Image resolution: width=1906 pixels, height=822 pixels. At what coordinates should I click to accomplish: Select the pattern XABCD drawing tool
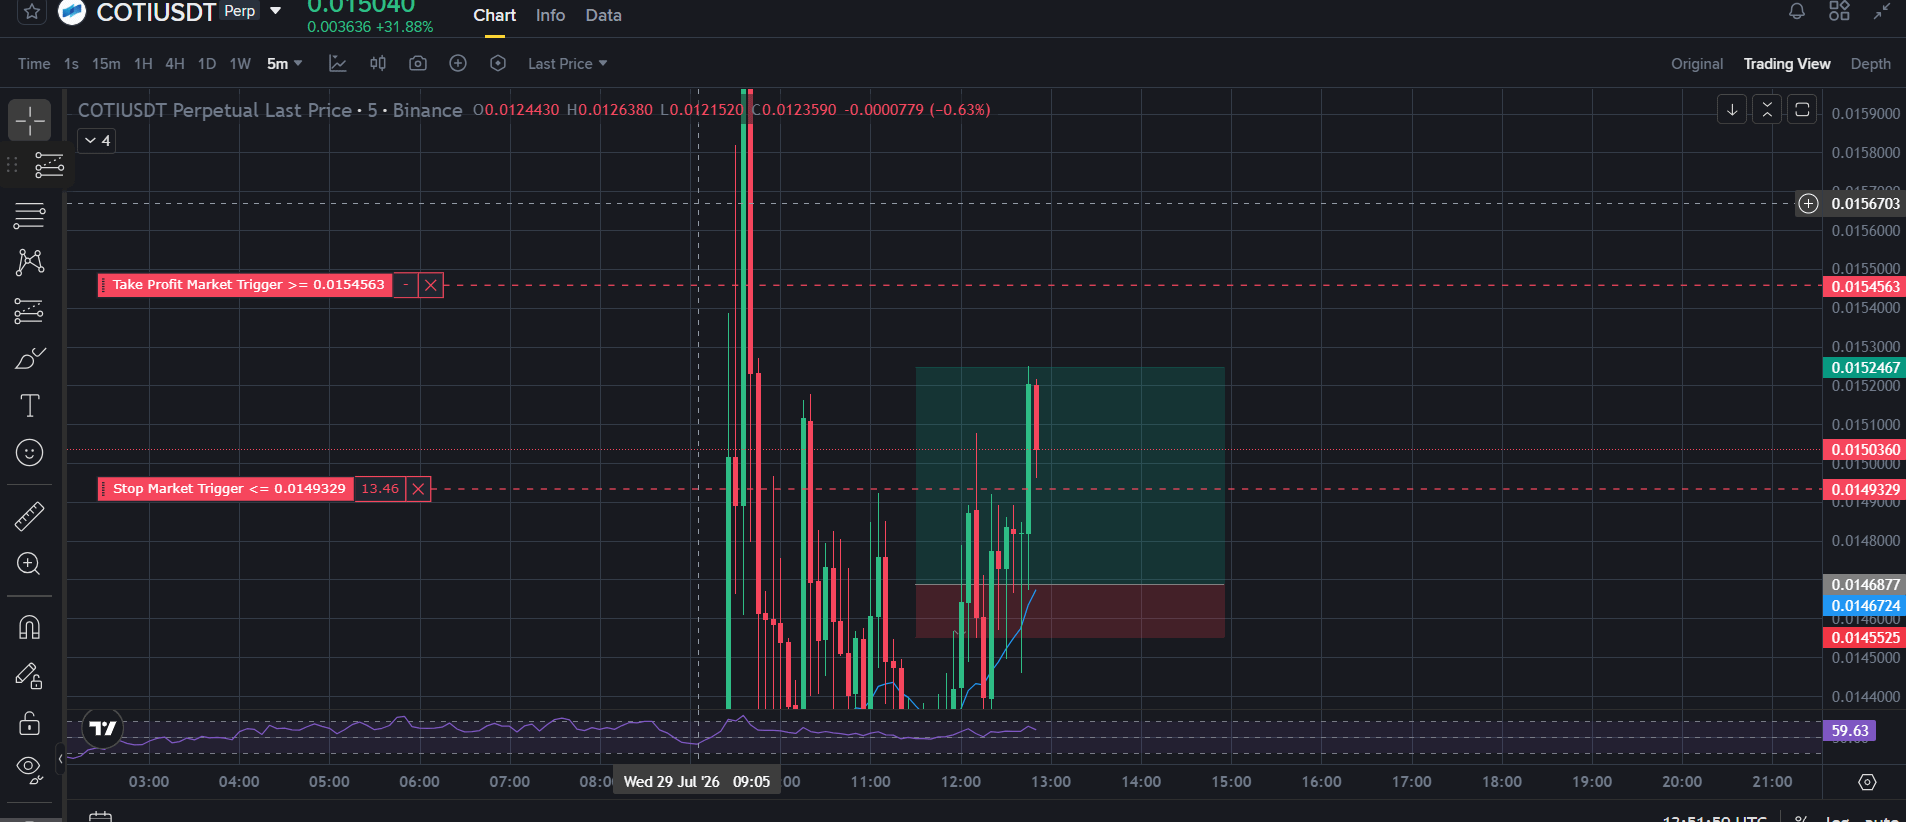tap(30, 262)
